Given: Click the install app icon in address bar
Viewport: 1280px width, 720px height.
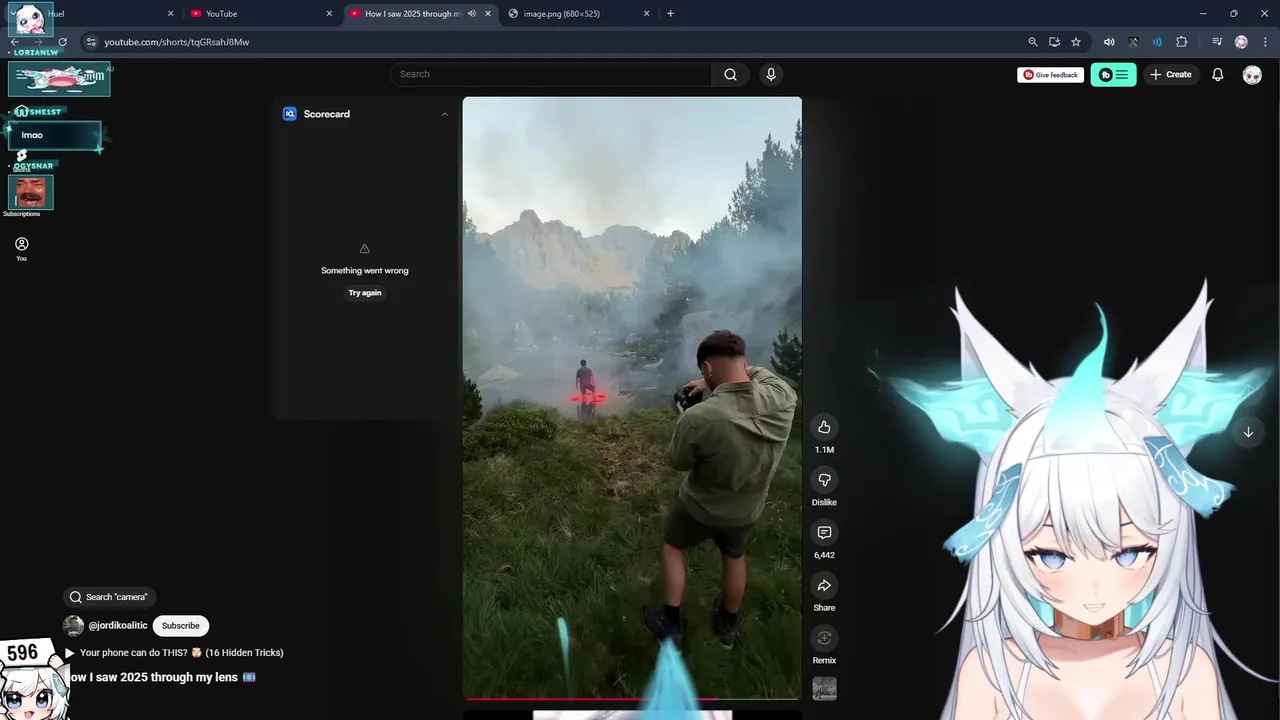Looking at the screenshot, I should 1054,42.
